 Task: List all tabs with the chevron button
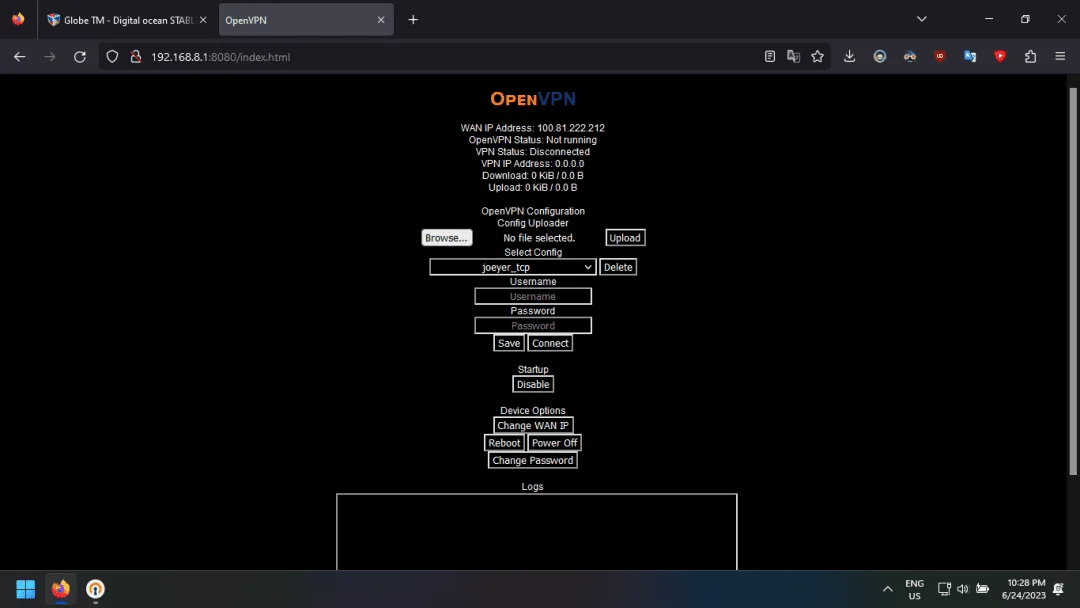tap(922, 19)
